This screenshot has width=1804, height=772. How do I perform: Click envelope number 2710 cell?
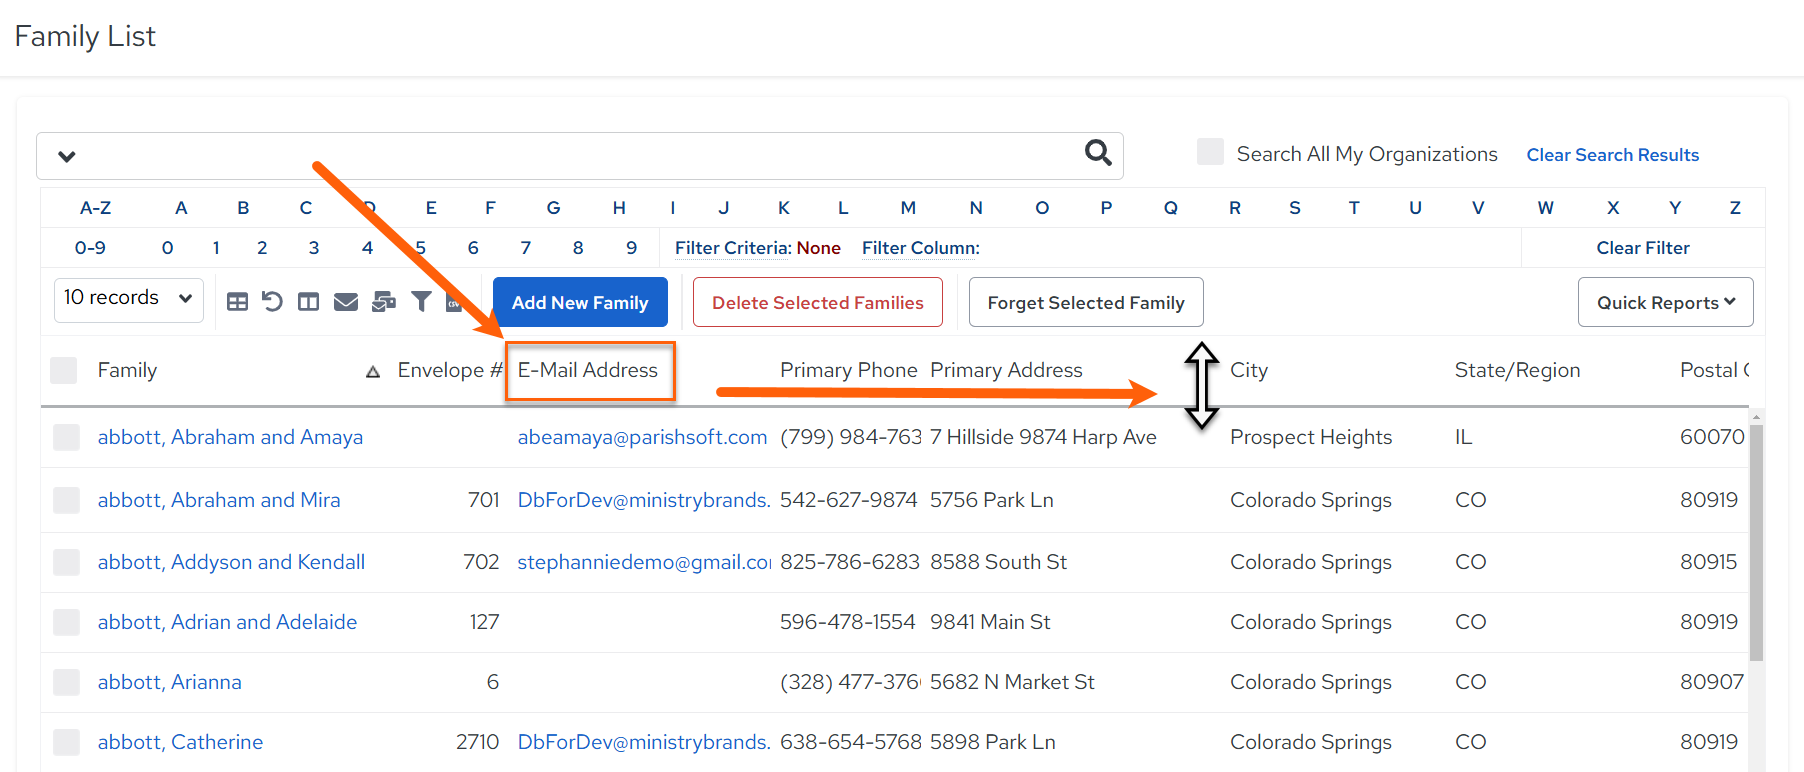(477, 742)
